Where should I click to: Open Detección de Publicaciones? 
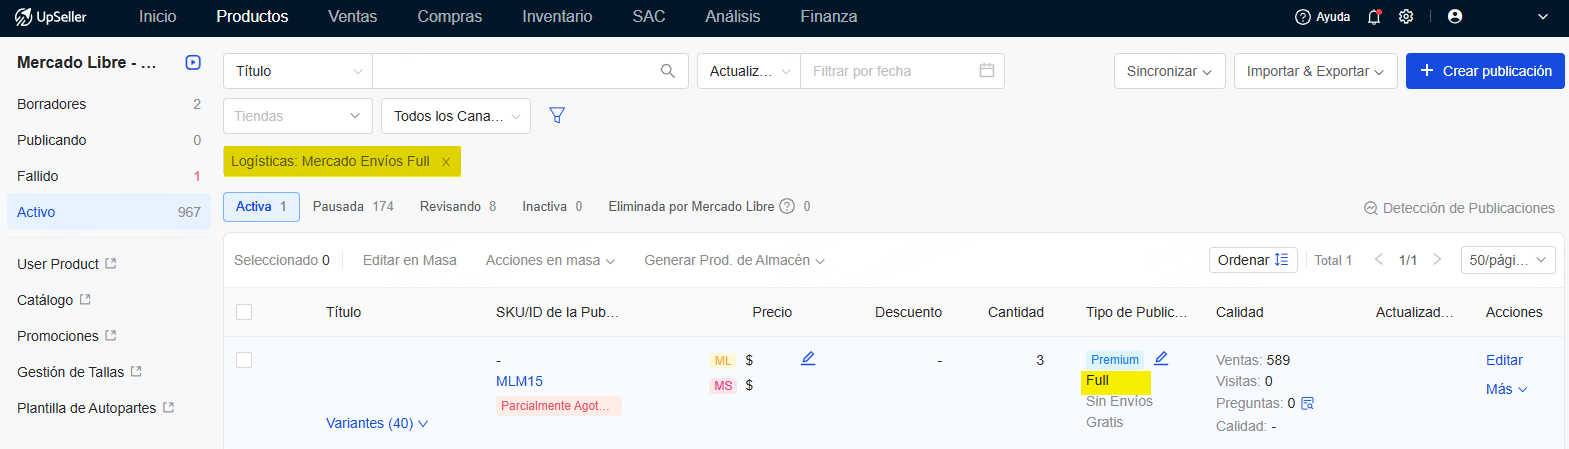pos(1459,208)
